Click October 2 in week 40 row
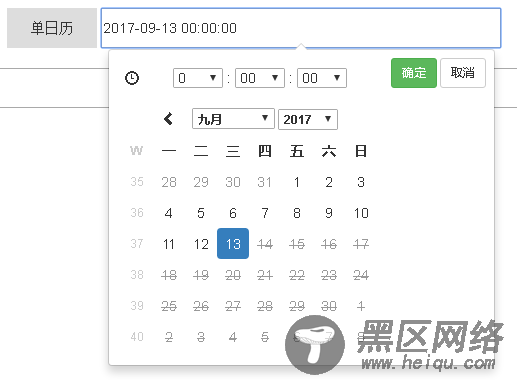This screenshot has width=517, height=380. pyautogui.click(x=169, y=337)
